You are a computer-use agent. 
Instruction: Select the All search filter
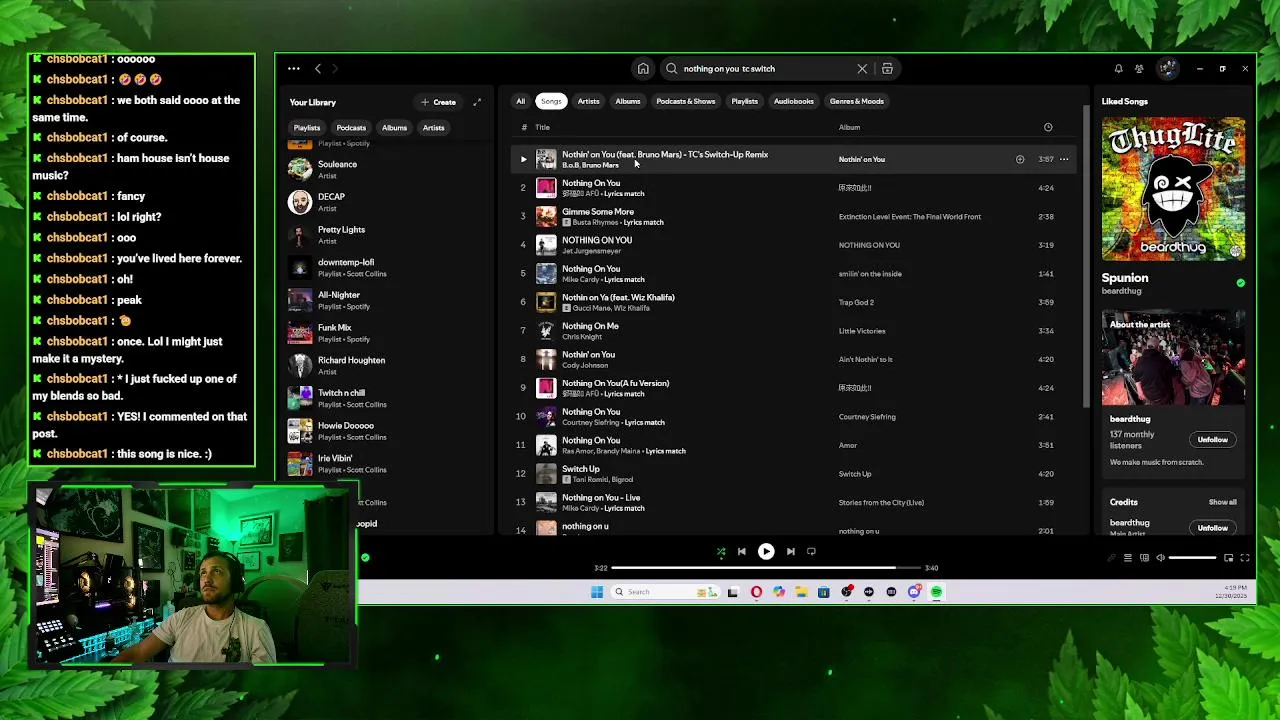coord(520,101)
